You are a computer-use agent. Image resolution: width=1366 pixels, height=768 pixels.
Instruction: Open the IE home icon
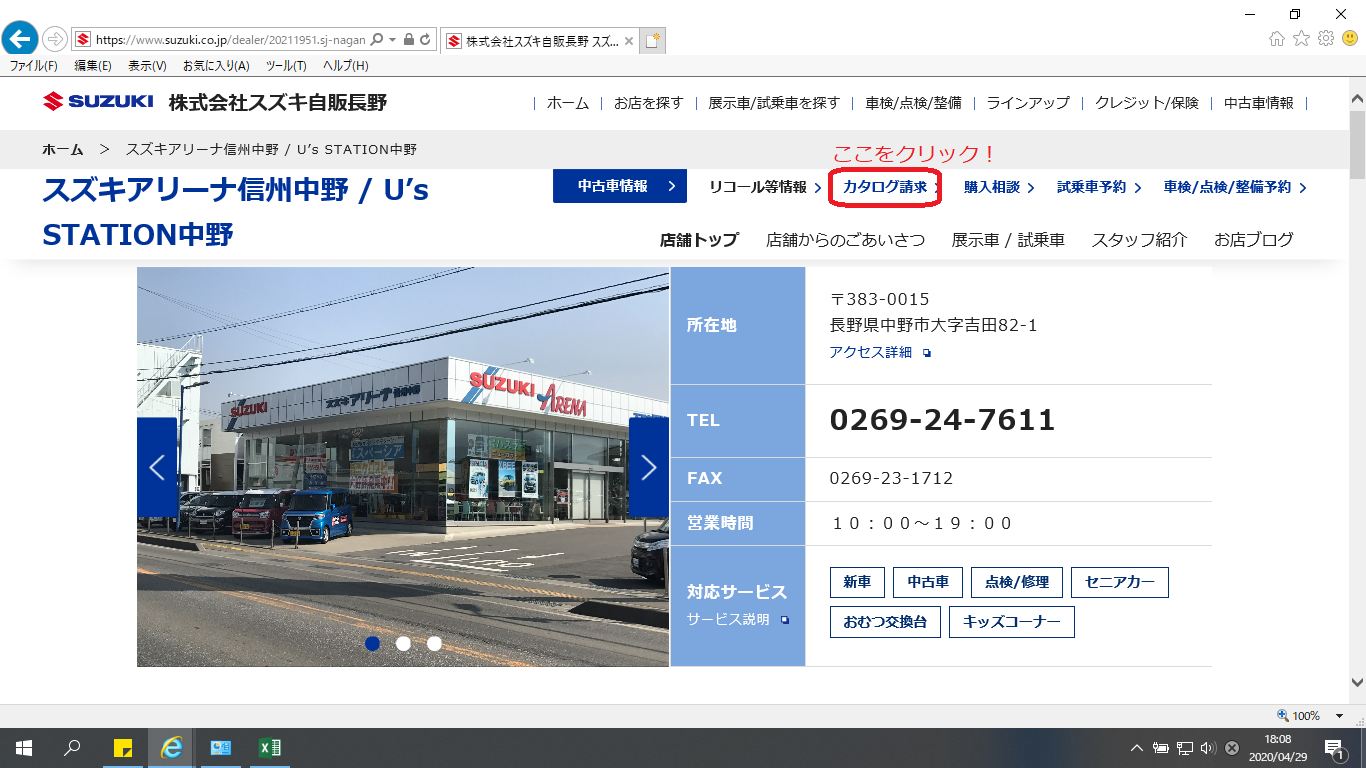pyautogui.click(x=1276, y=39)
